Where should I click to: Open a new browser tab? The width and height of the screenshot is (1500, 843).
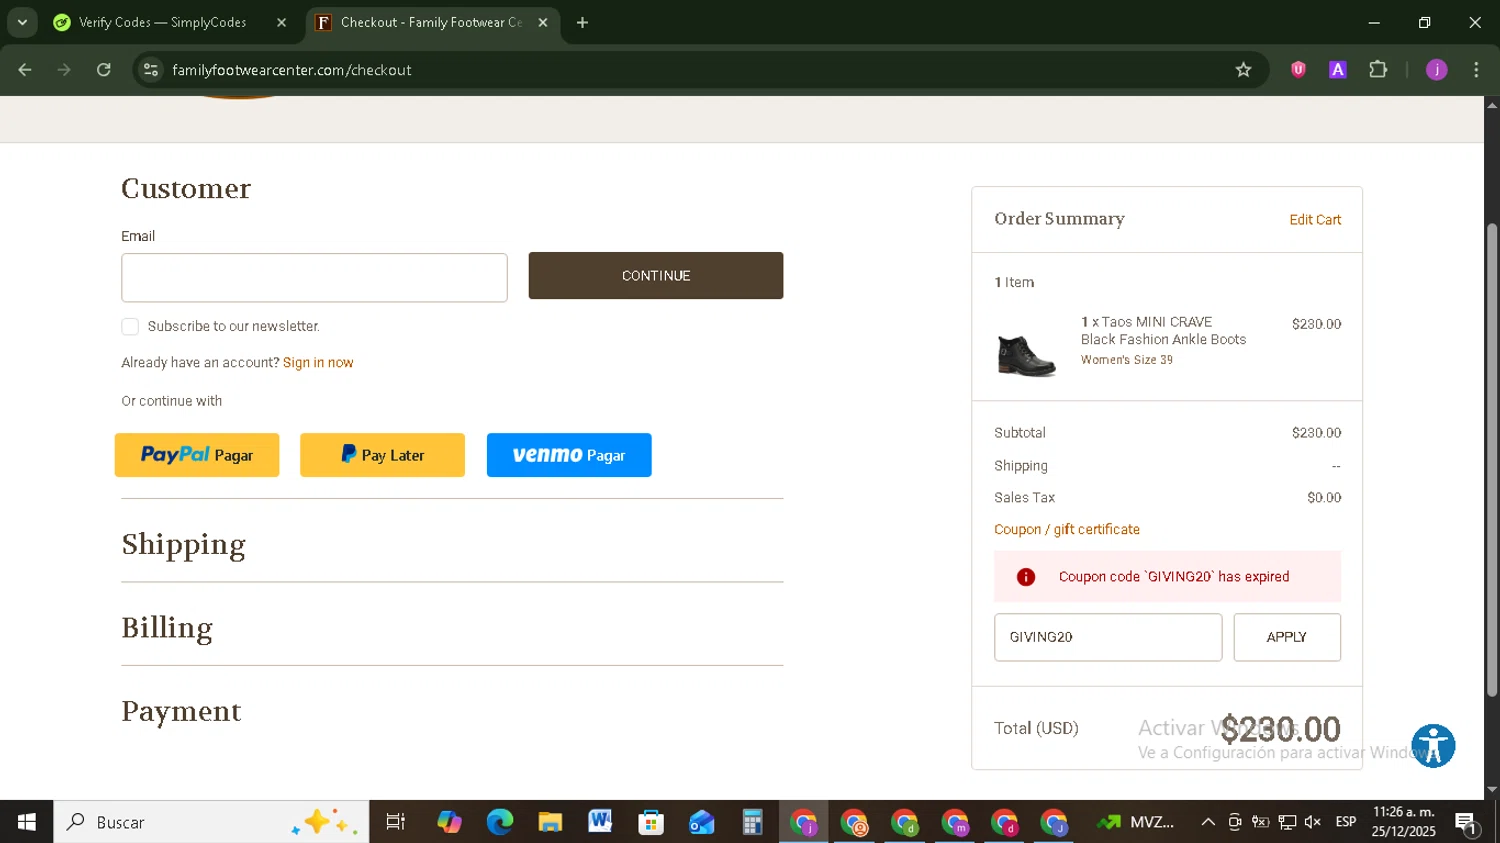pos(582,22)
